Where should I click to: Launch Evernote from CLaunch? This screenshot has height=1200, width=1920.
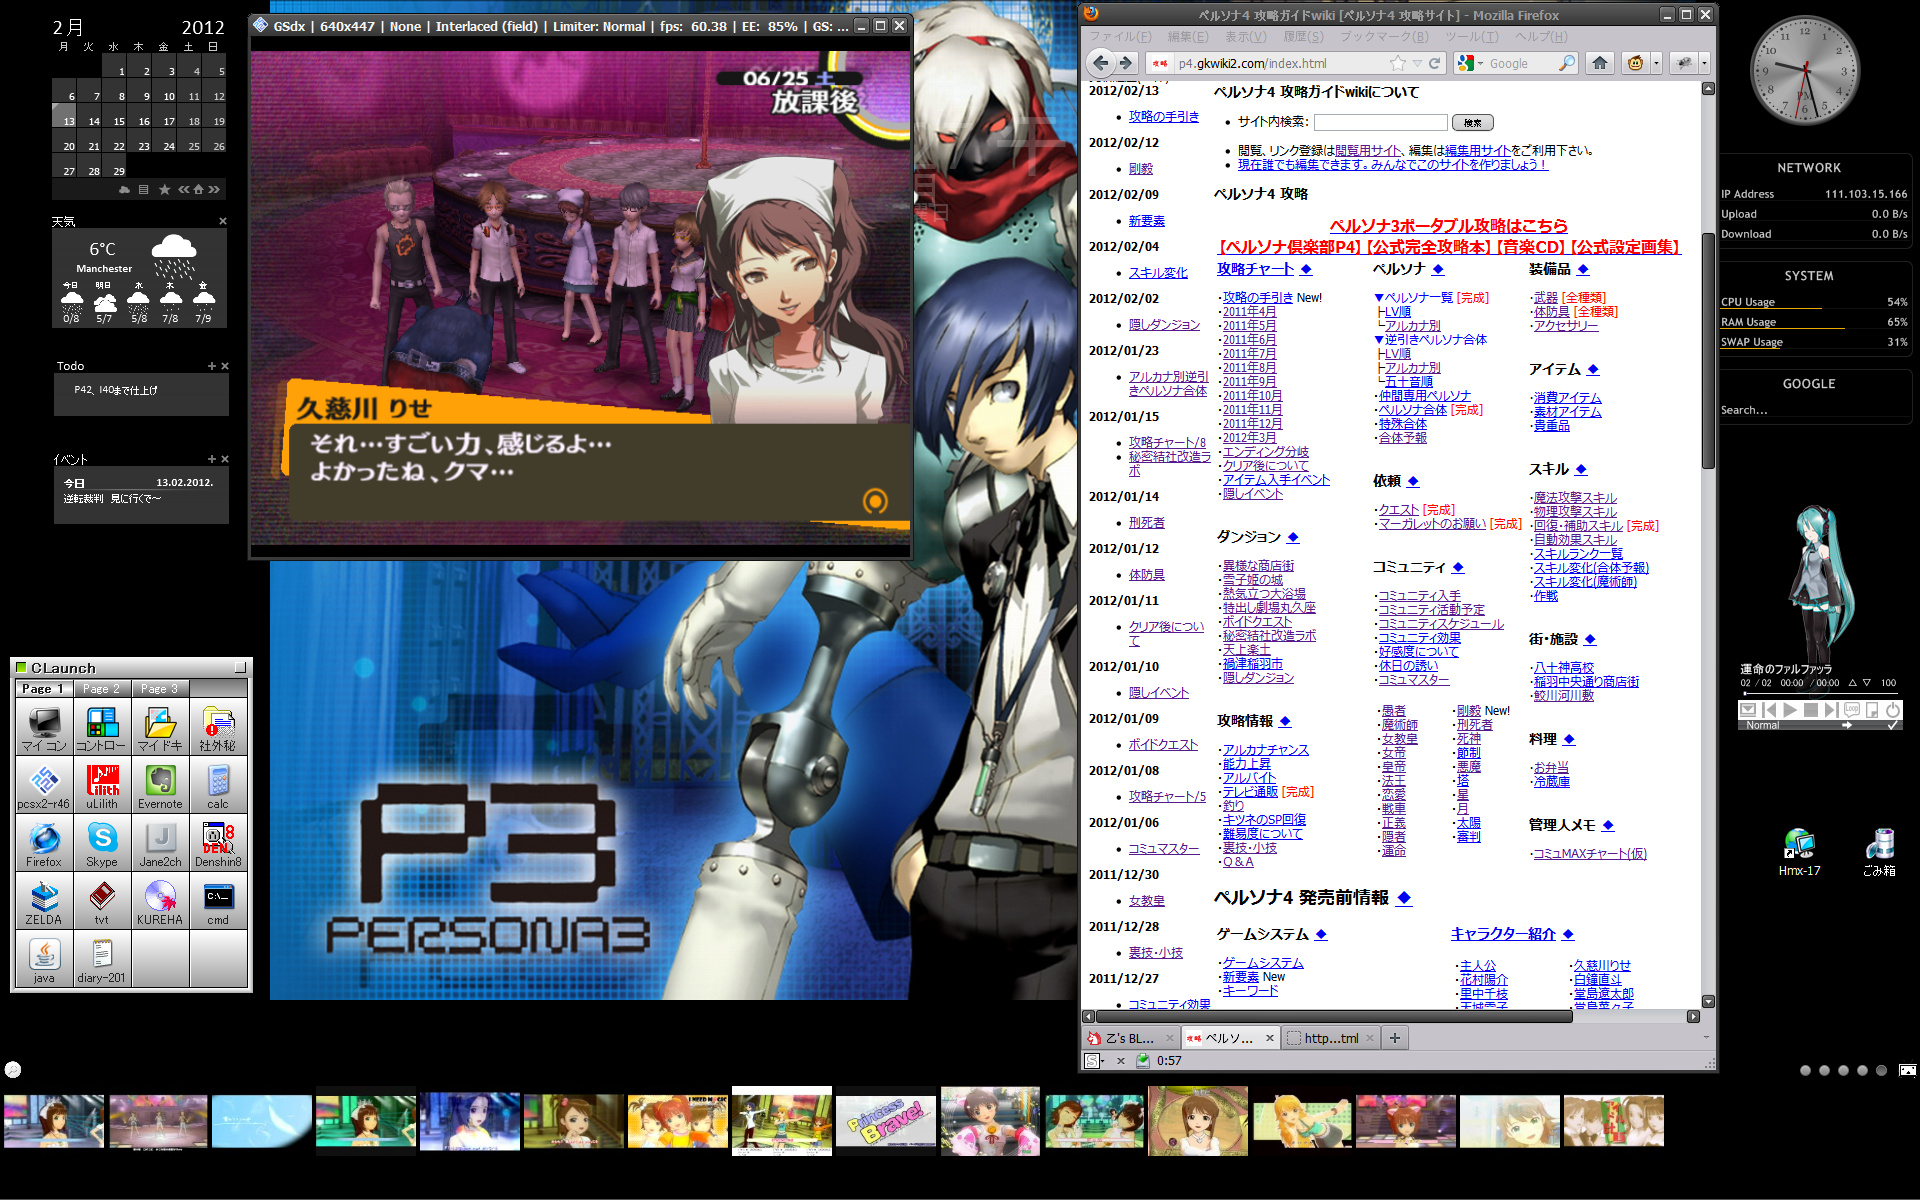point(160,786)
